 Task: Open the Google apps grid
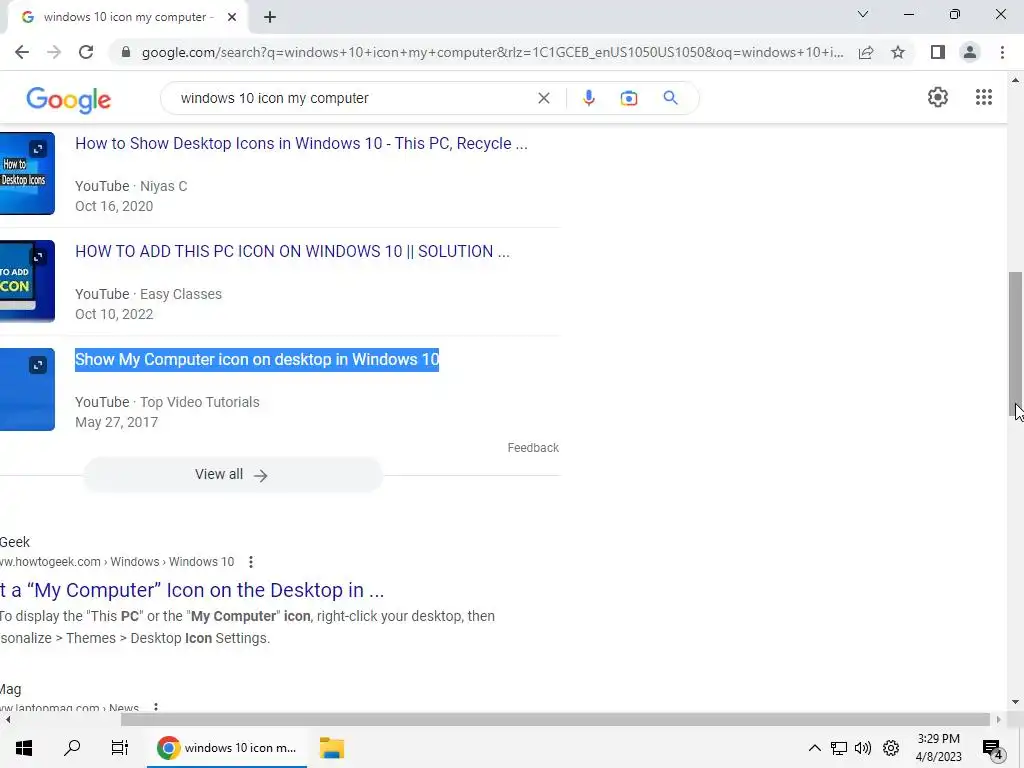coord(984,97)
